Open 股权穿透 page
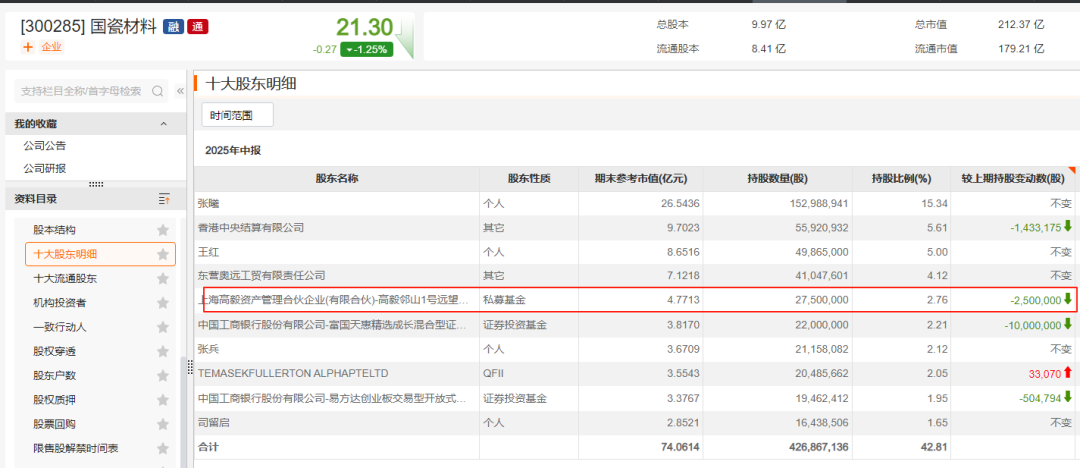The width and height of the screenshot is (1080, 468). 54,352
